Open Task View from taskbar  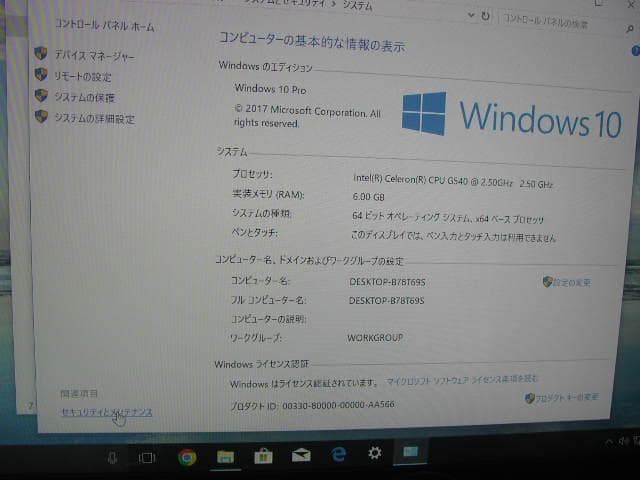tap(147, 458)
